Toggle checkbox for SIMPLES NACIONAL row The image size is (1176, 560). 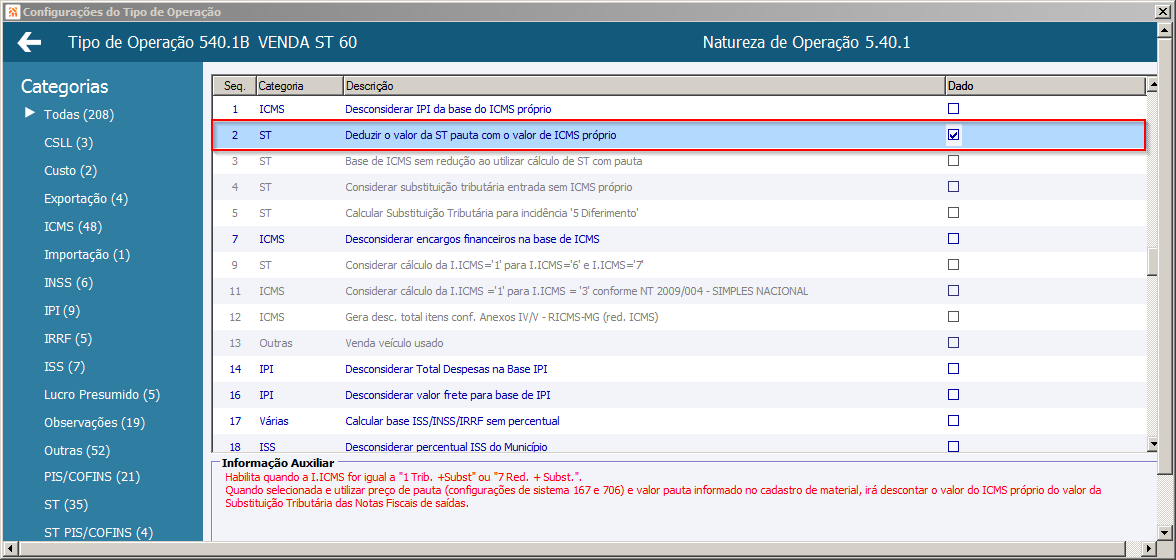pyautogui.click(x=953, y=291)
